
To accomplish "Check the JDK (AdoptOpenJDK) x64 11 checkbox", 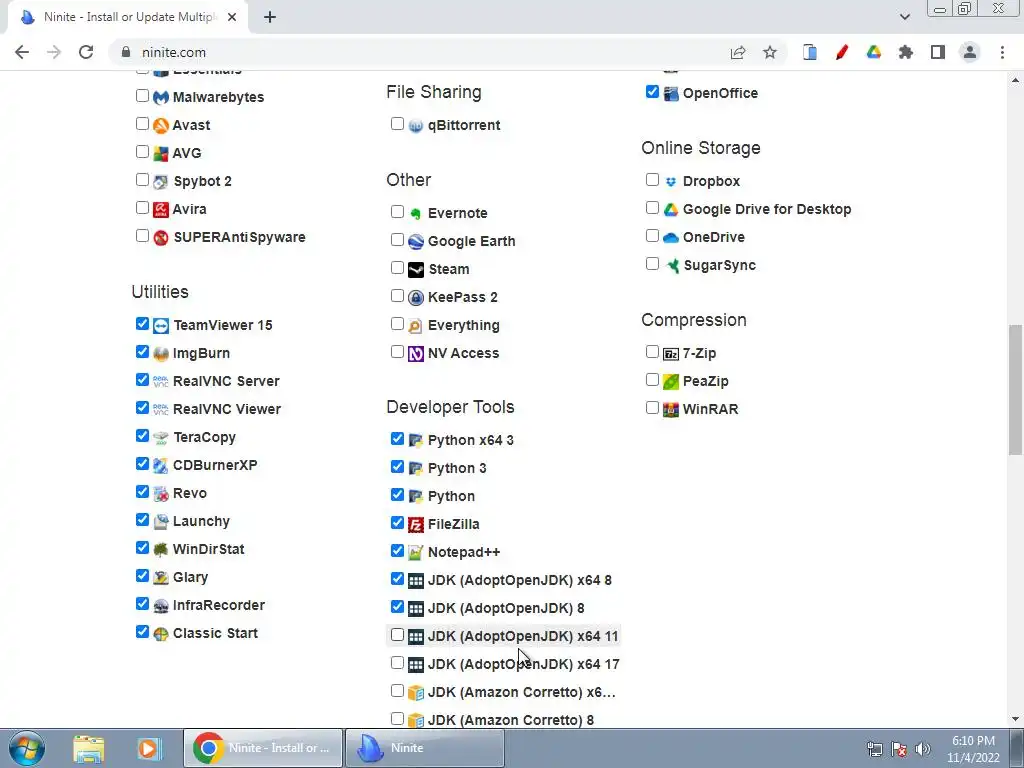I will coord(397,635).
